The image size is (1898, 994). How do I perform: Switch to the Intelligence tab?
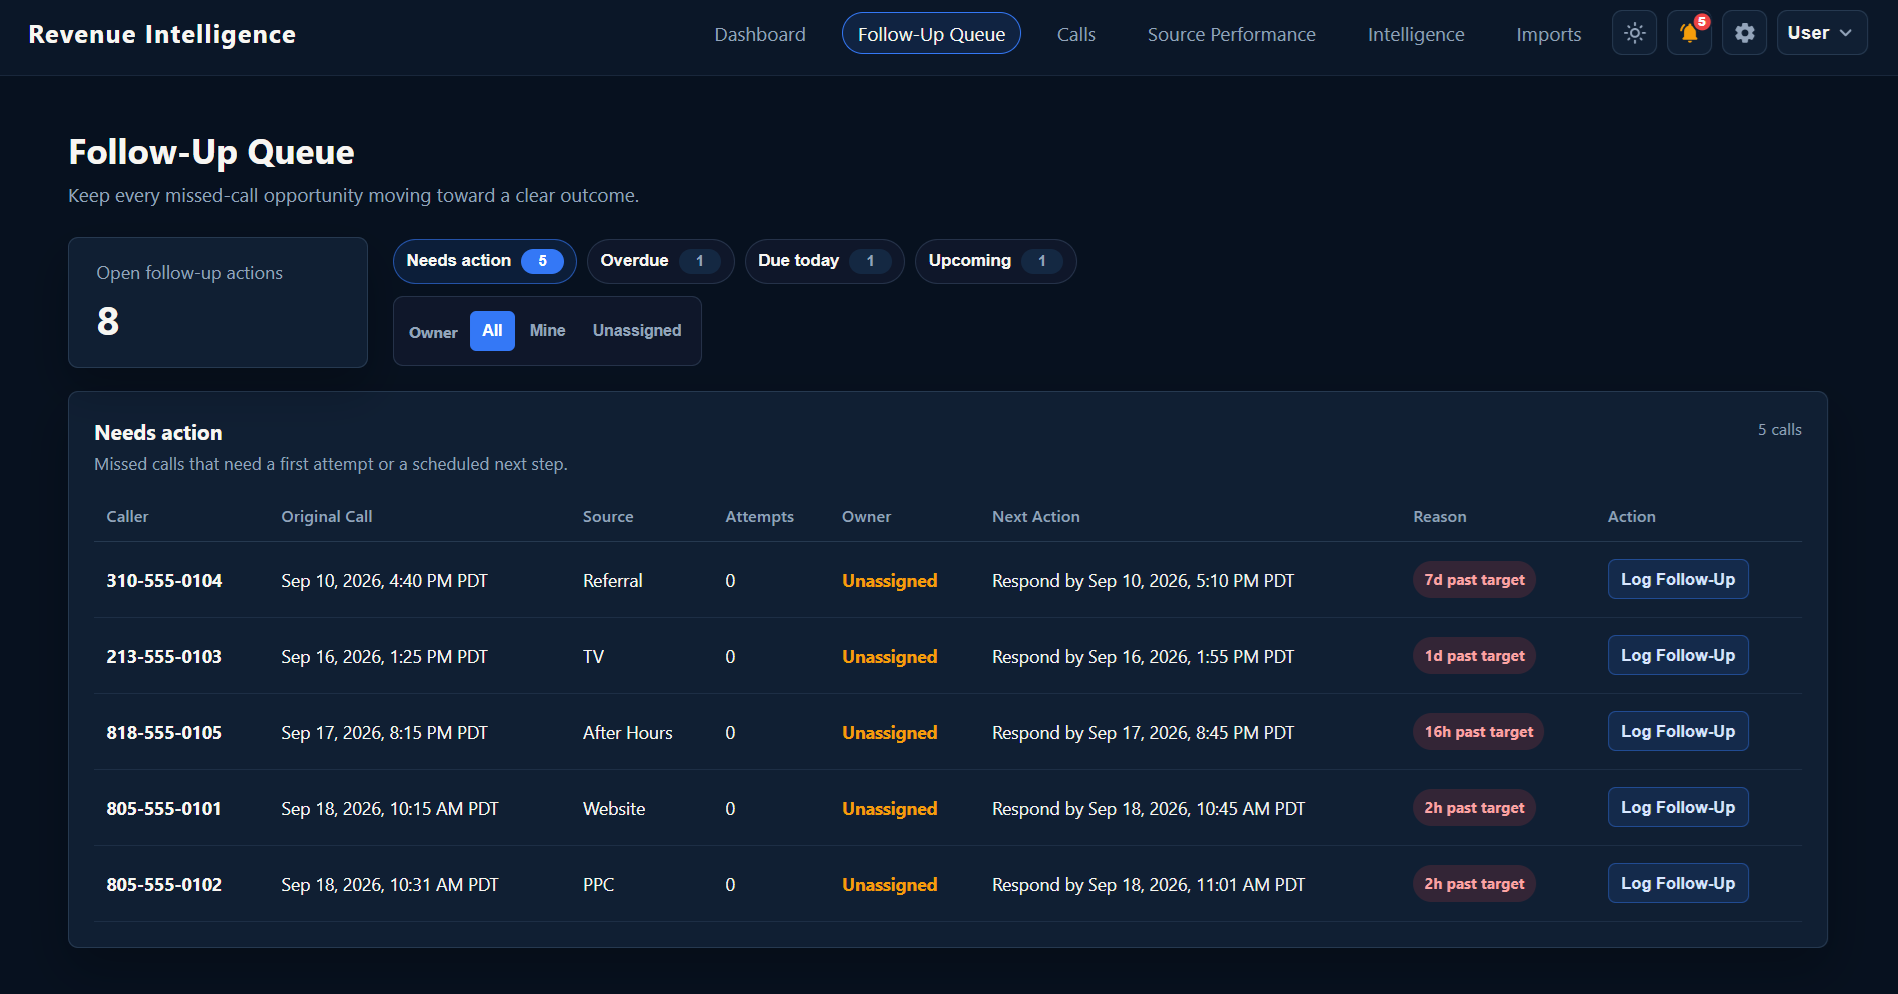(1416, 34)
